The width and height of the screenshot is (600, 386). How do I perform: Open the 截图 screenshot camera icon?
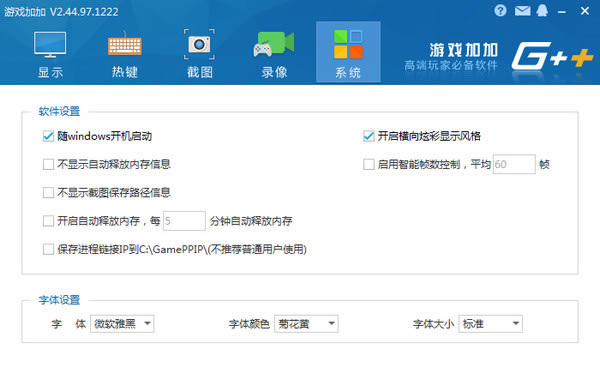199,44
